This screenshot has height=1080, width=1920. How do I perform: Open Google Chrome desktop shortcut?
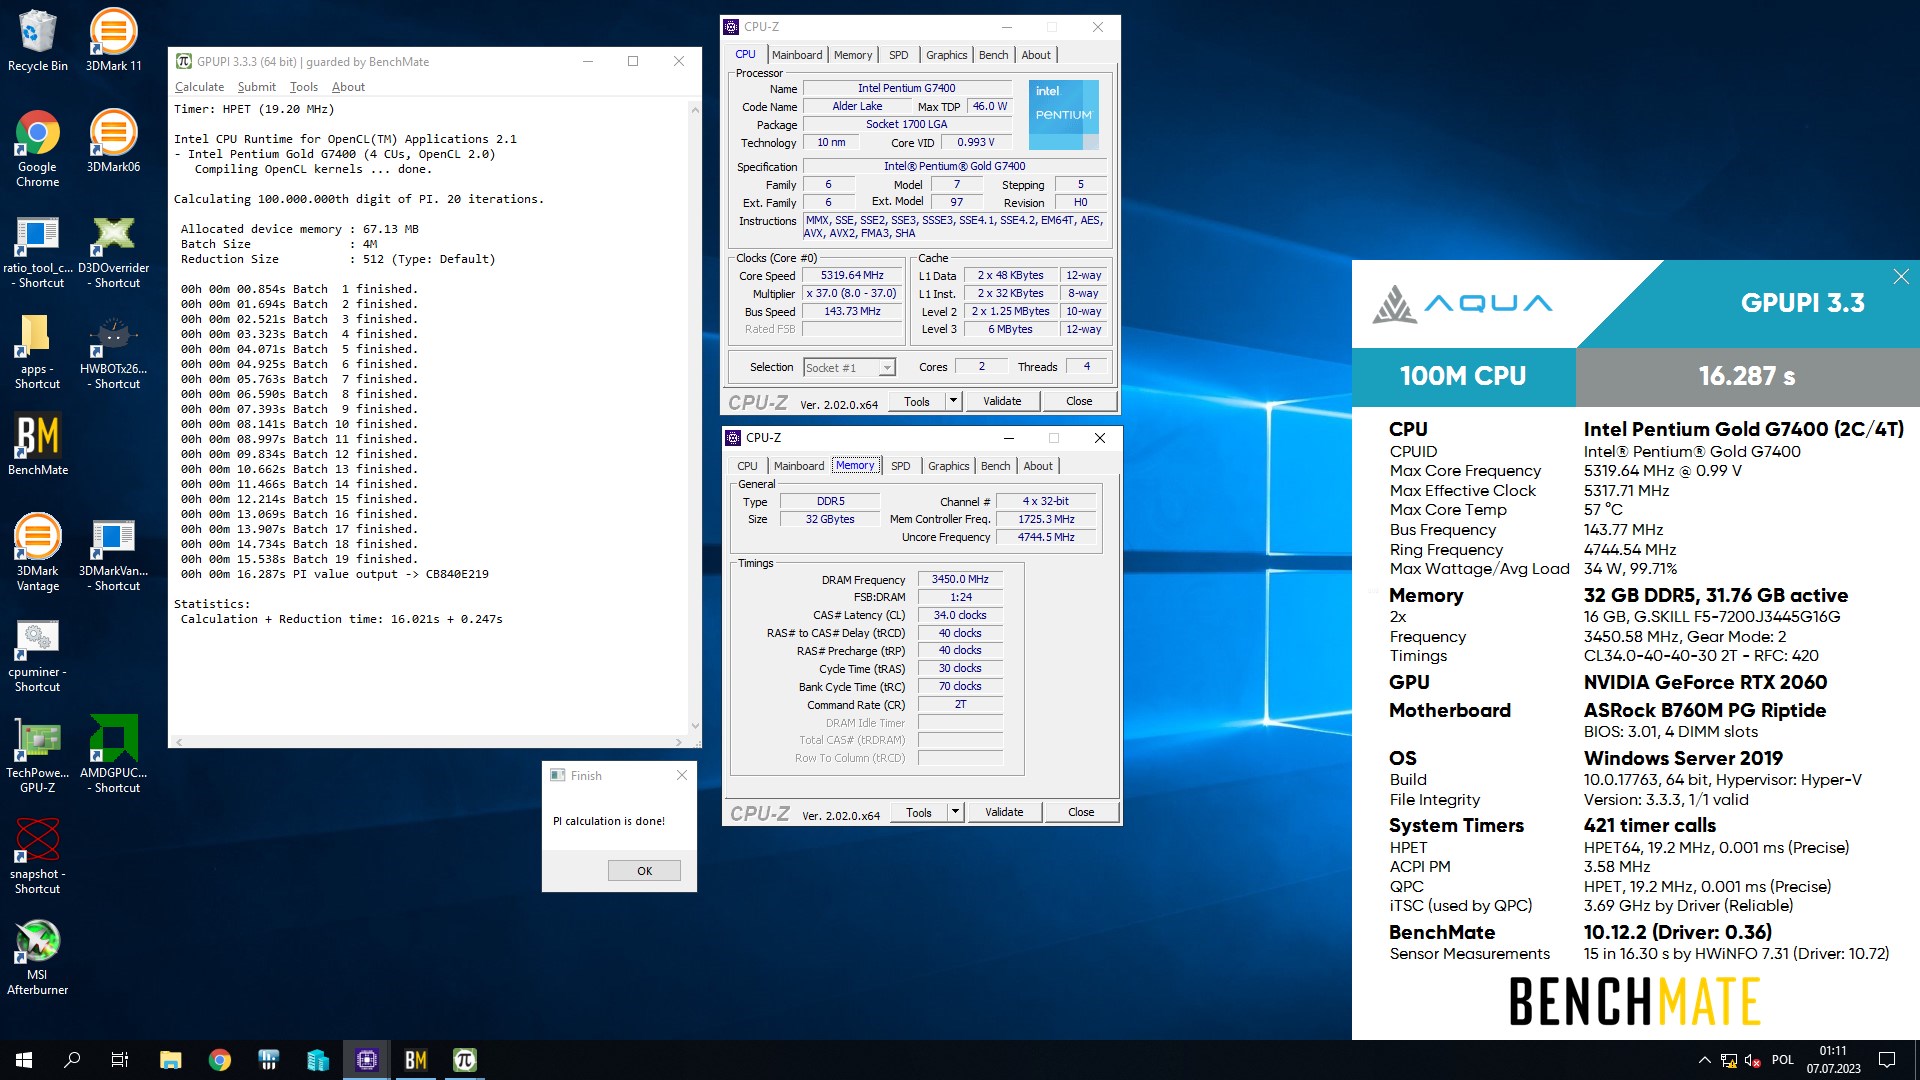(x=37, y=148)
